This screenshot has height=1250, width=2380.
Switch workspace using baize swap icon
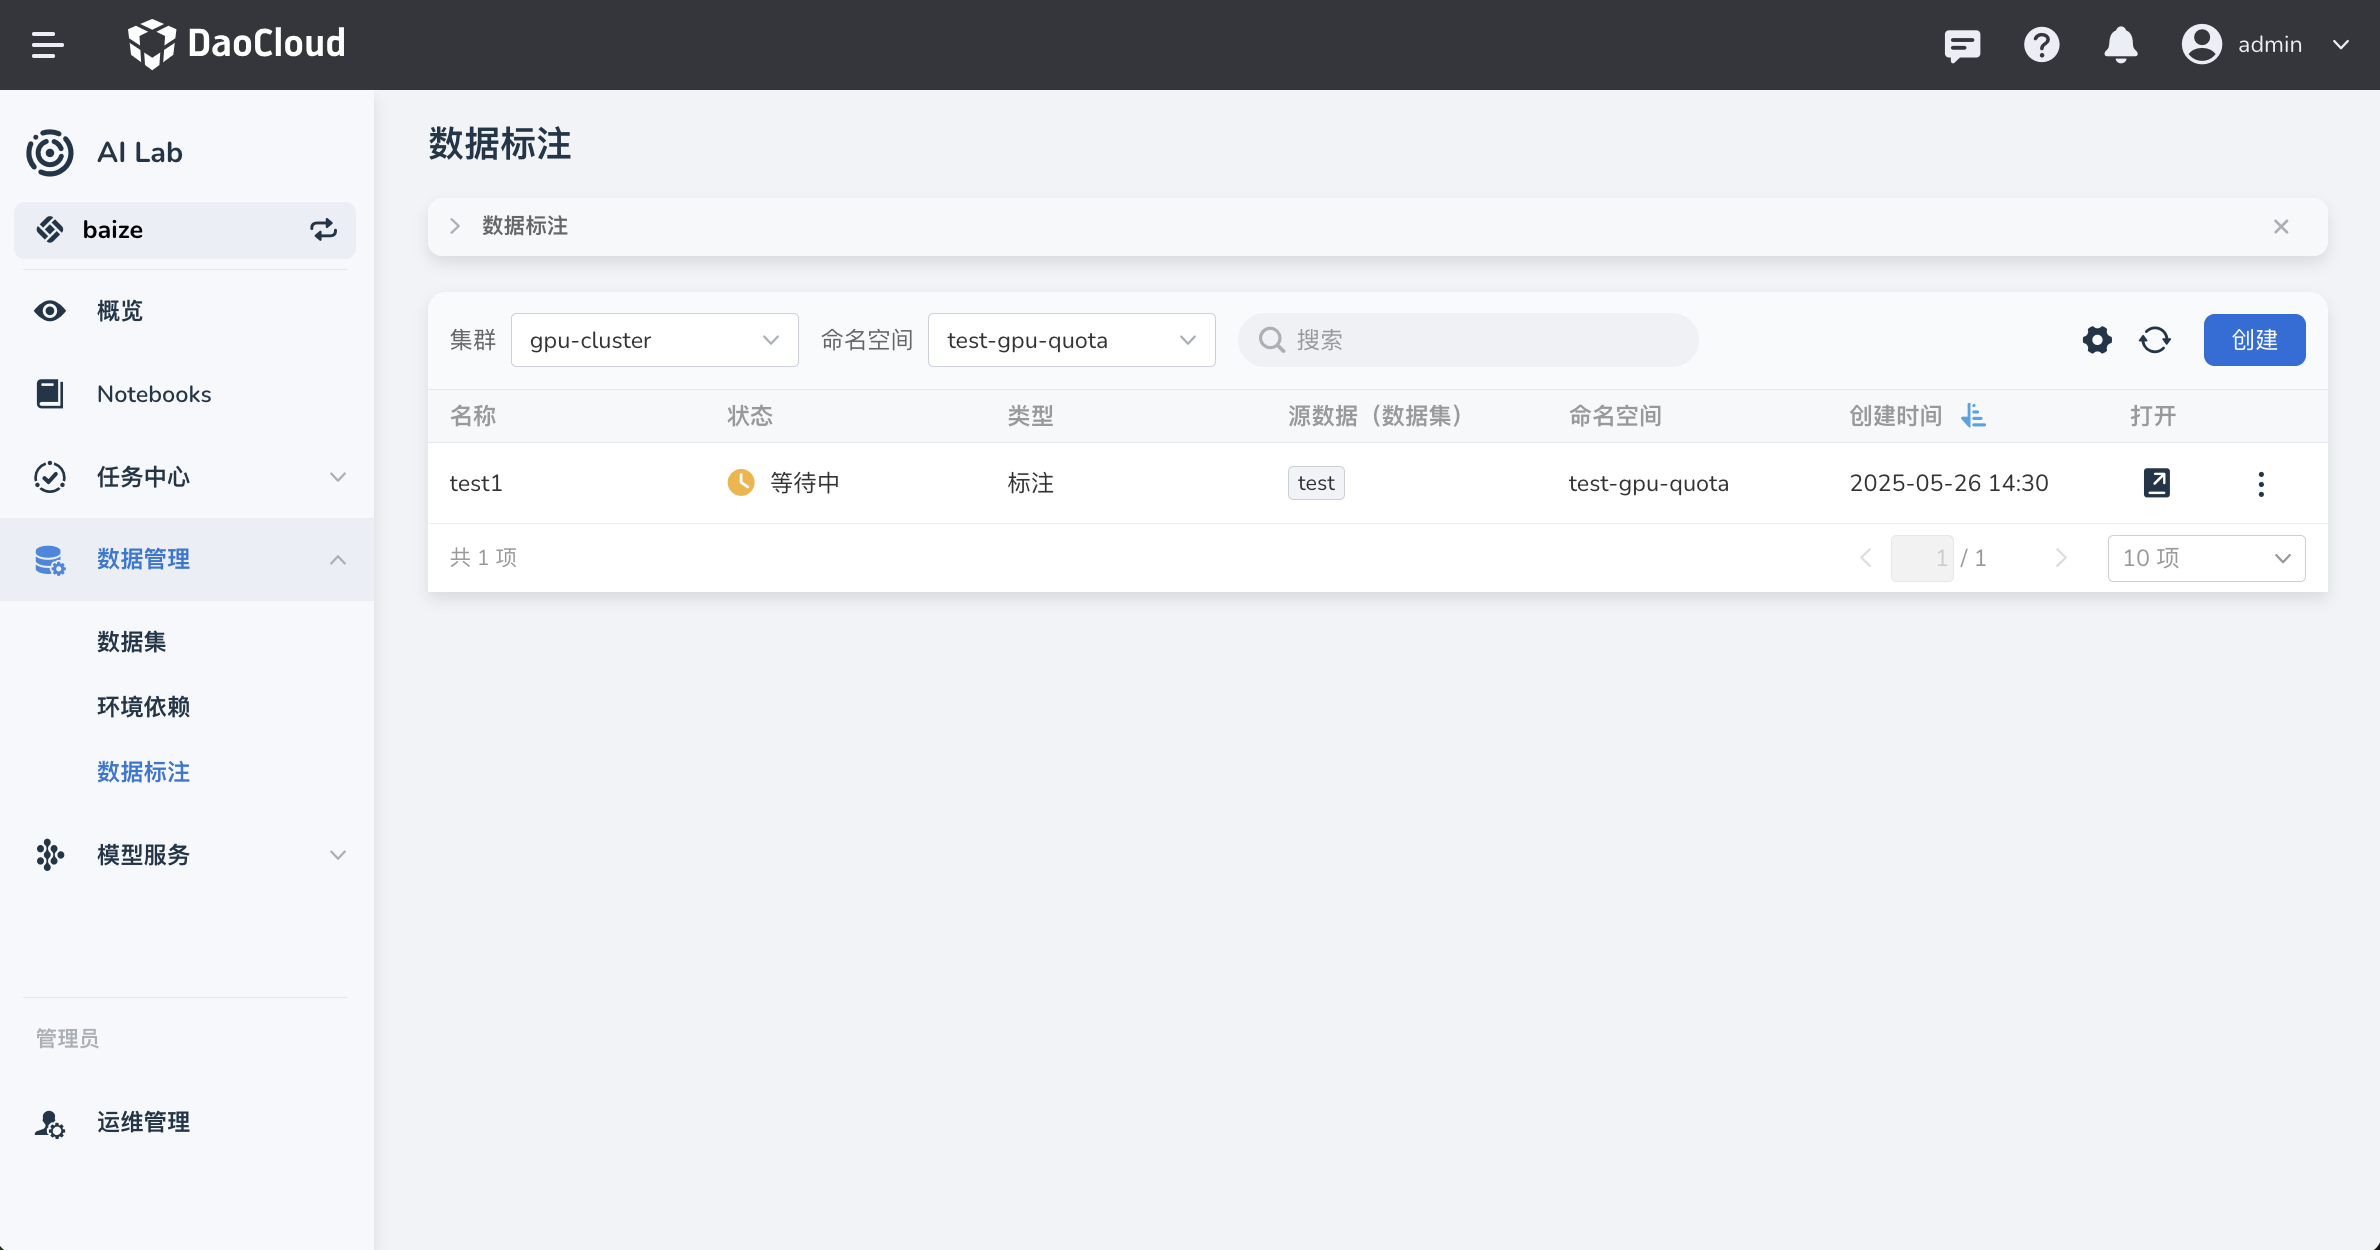(x=323, y=230)
